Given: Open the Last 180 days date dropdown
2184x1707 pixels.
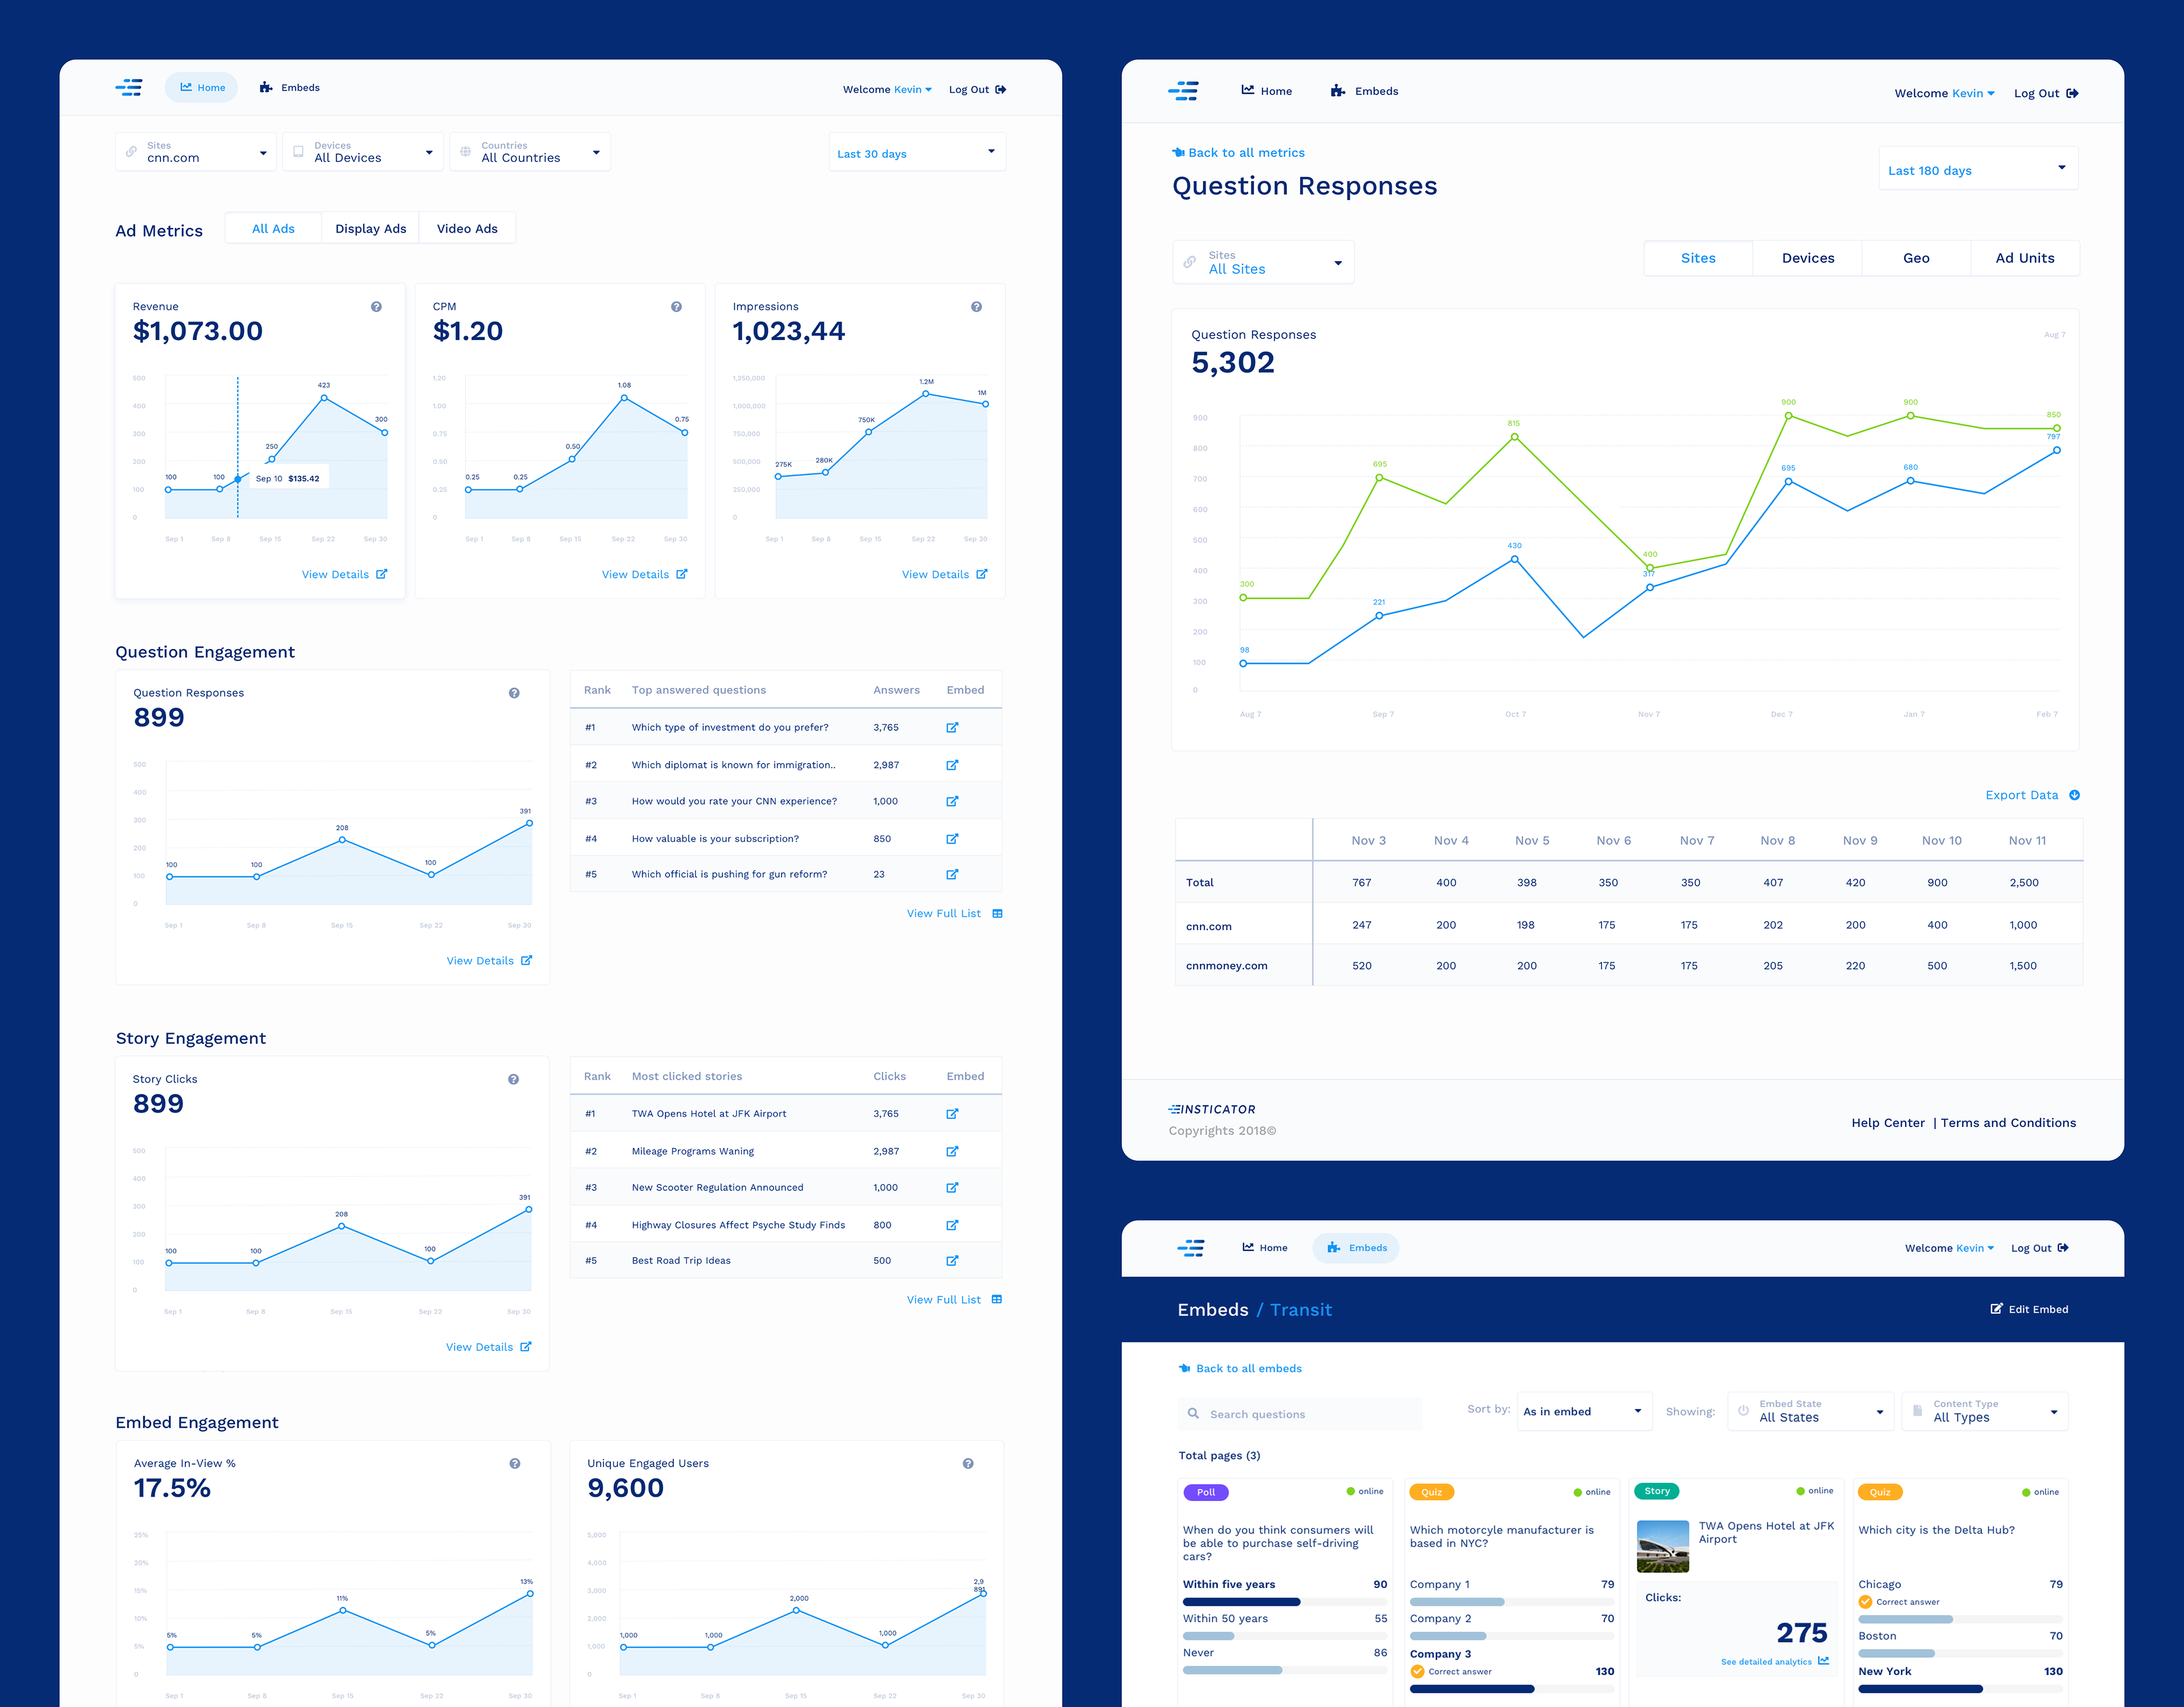Looking at the screenshot, I should (1978, 168).
